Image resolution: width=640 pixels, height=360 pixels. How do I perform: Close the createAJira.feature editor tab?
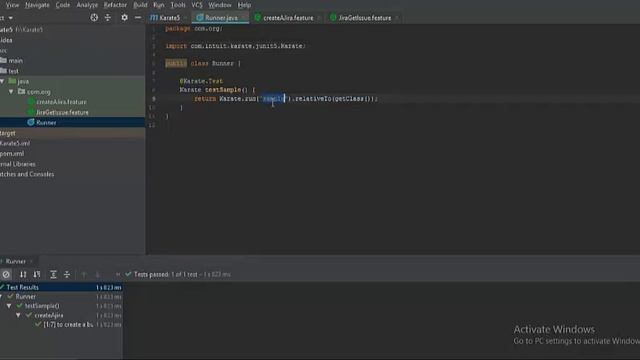[x=319, y=18]
